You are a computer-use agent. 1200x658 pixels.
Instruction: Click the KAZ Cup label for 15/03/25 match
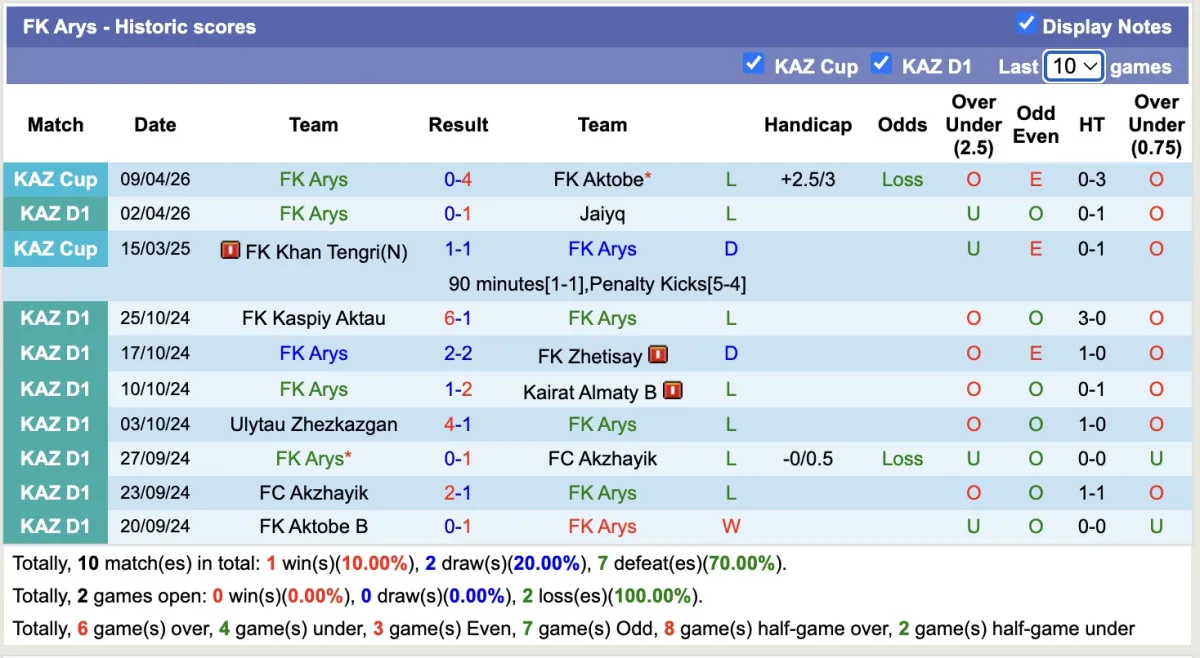[56, 249]
